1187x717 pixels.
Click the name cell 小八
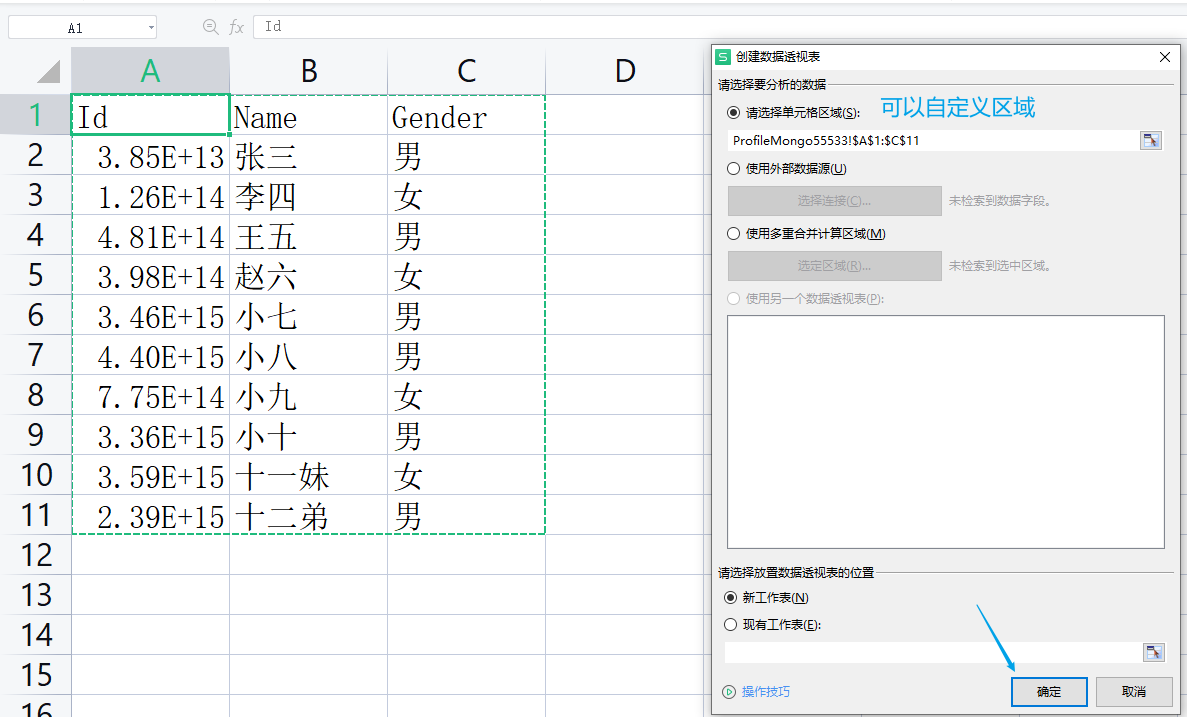308,355
